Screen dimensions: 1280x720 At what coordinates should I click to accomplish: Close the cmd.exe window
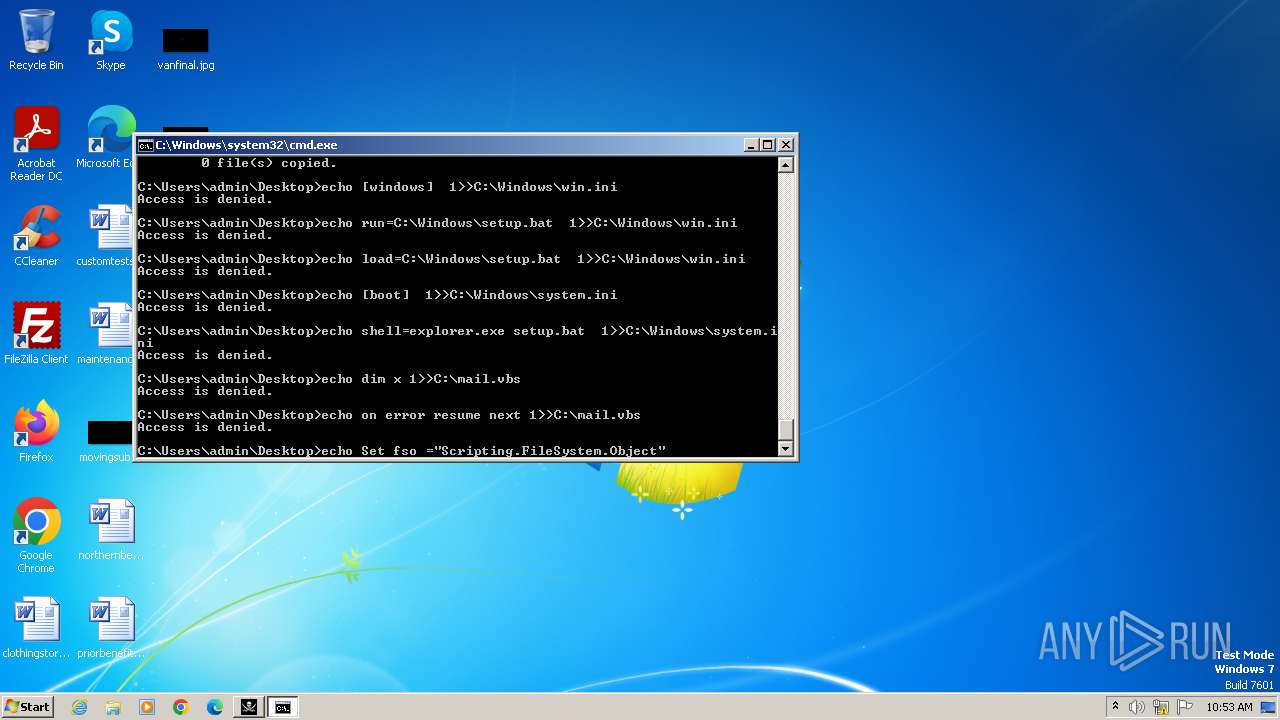click(786, 145)
